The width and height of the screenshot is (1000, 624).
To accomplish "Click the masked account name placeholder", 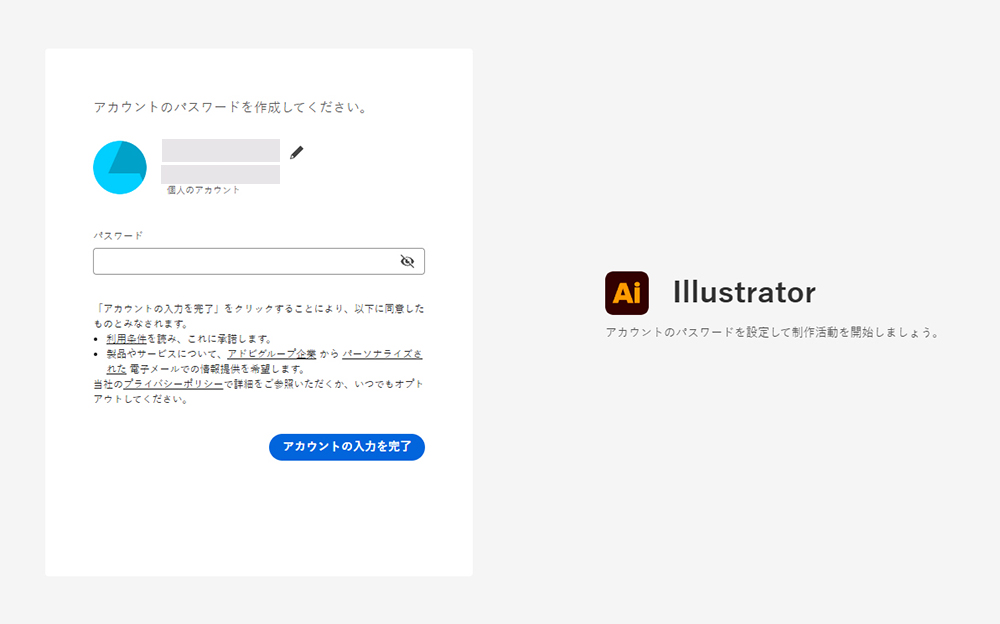I will coord(220,152).
